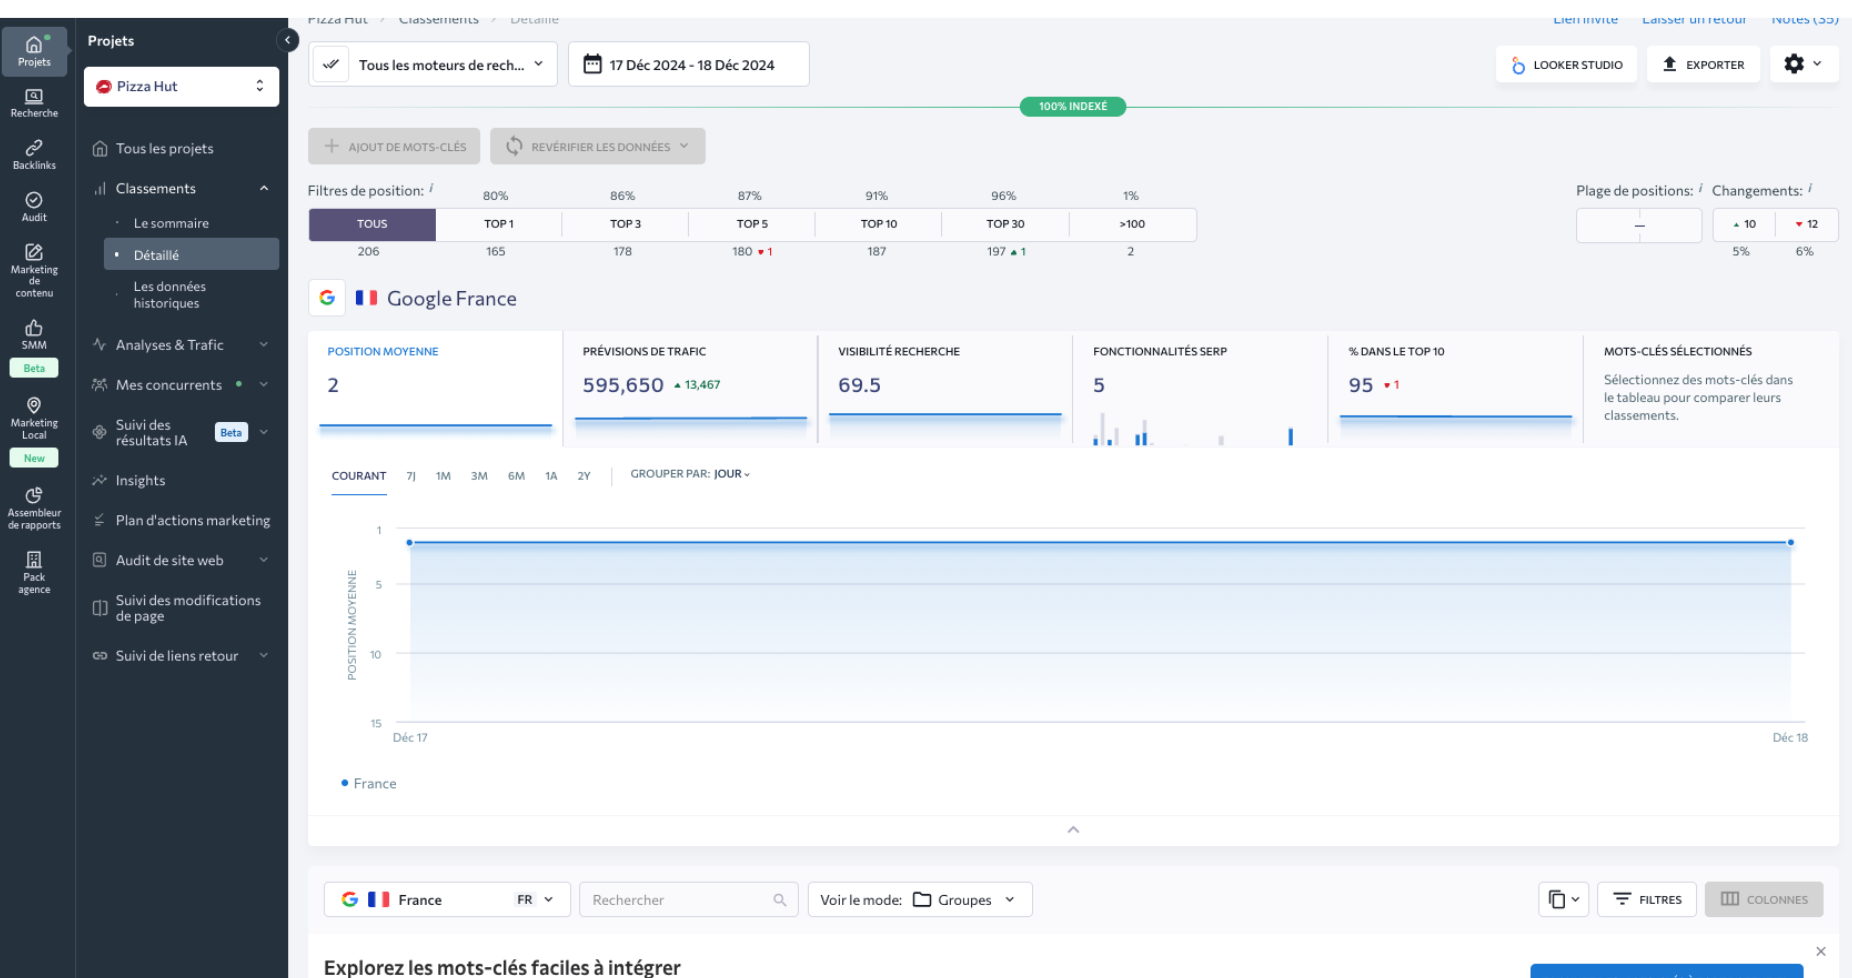Image resolution: width=1852 pixels, height=978 pixels.
Task: Switch chart to 6M period
Action: [516, 476]
